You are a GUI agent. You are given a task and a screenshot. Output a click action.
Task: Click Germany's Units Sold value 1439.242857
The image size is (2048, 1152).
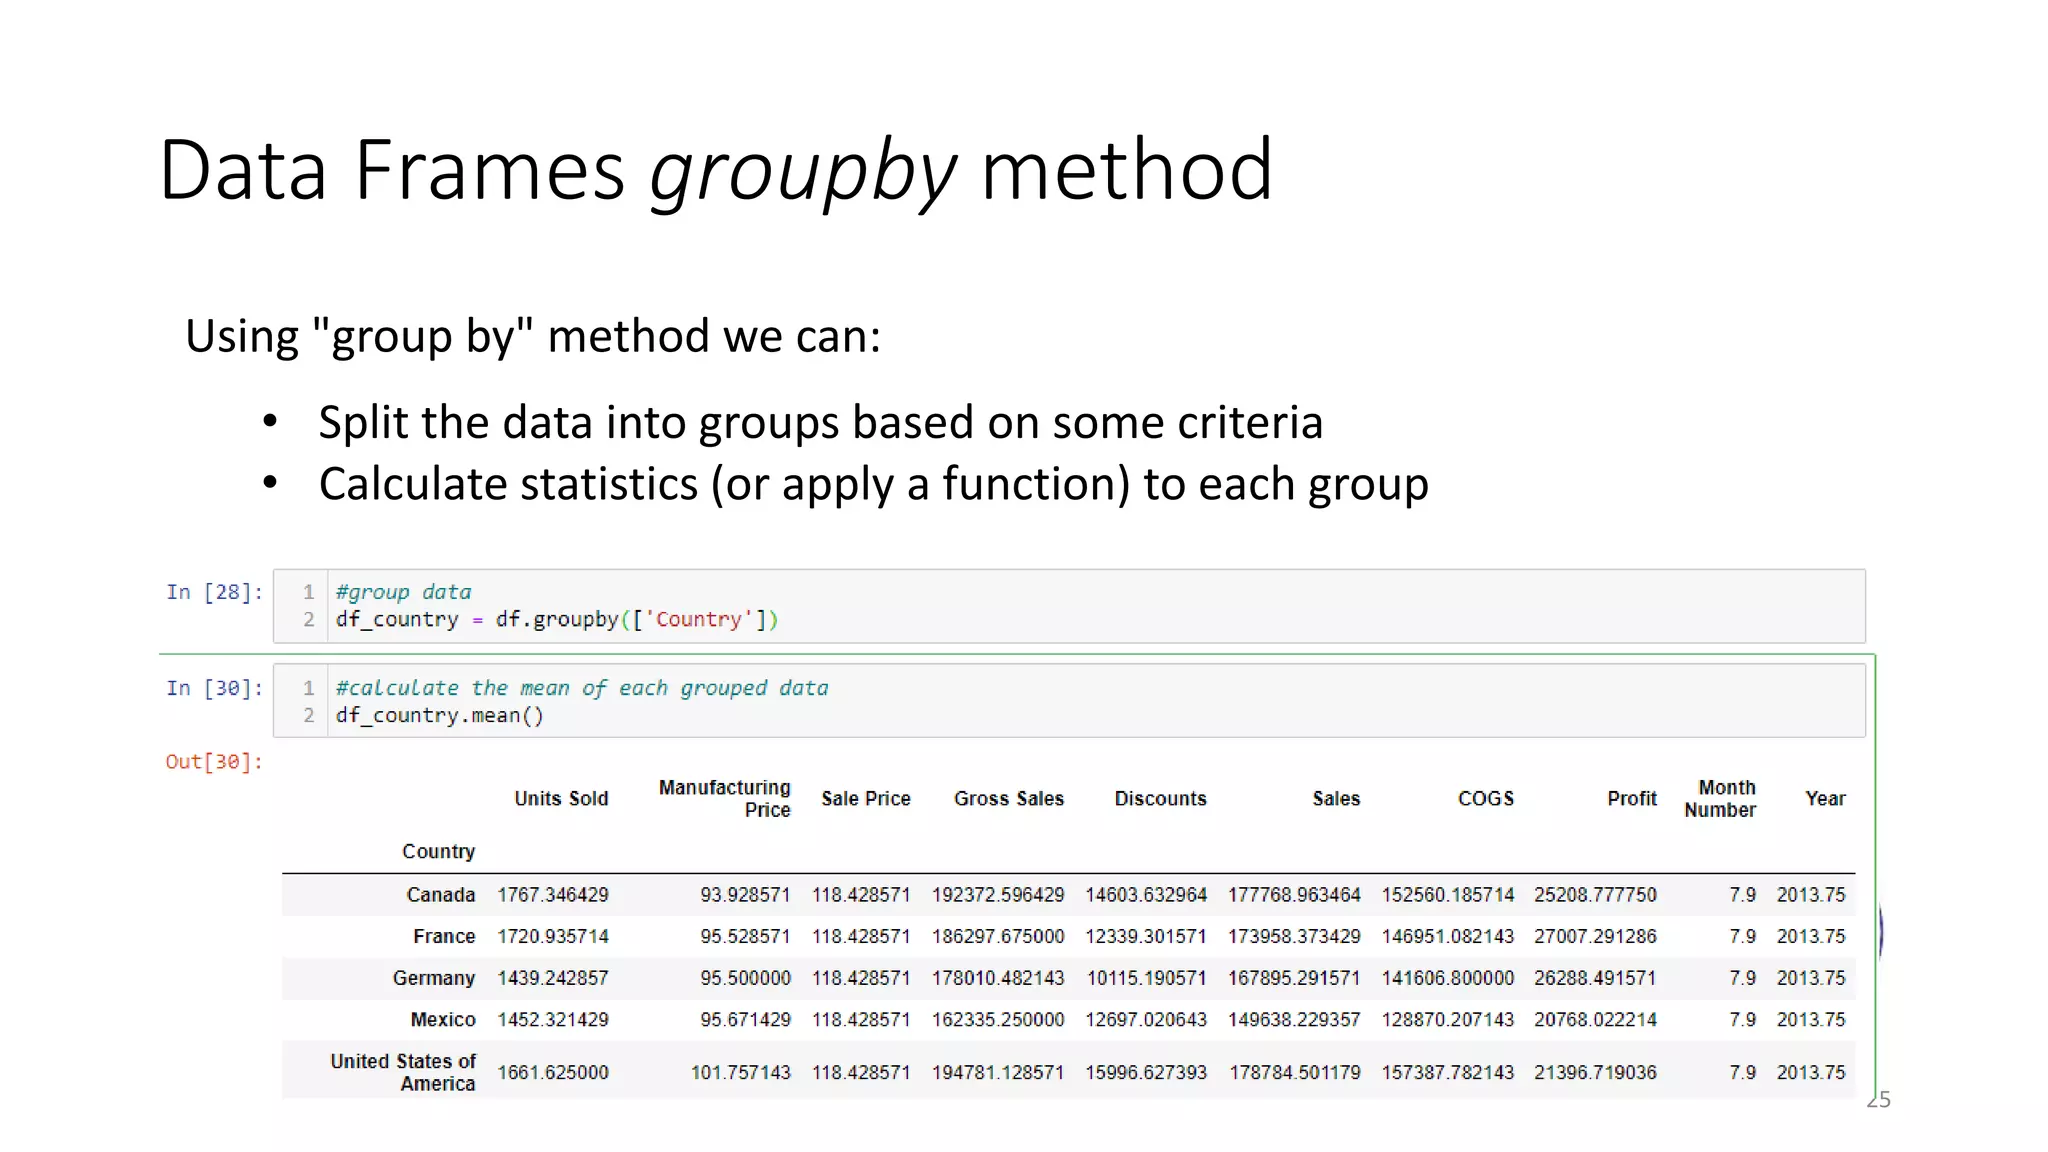click(x=553, y=979)
